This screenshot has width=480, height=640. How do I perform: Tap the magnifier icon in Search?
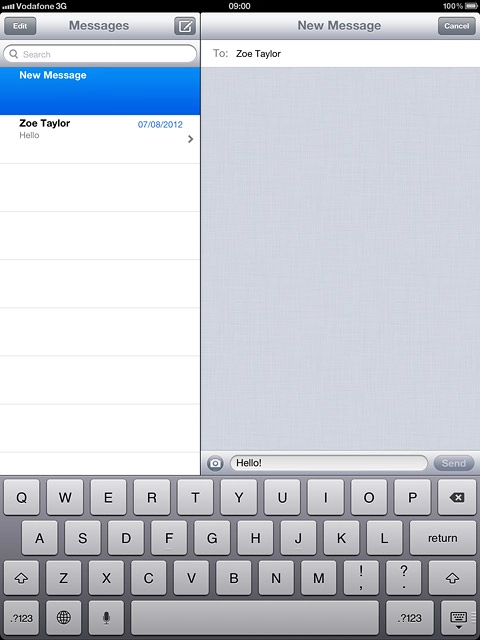13,54
